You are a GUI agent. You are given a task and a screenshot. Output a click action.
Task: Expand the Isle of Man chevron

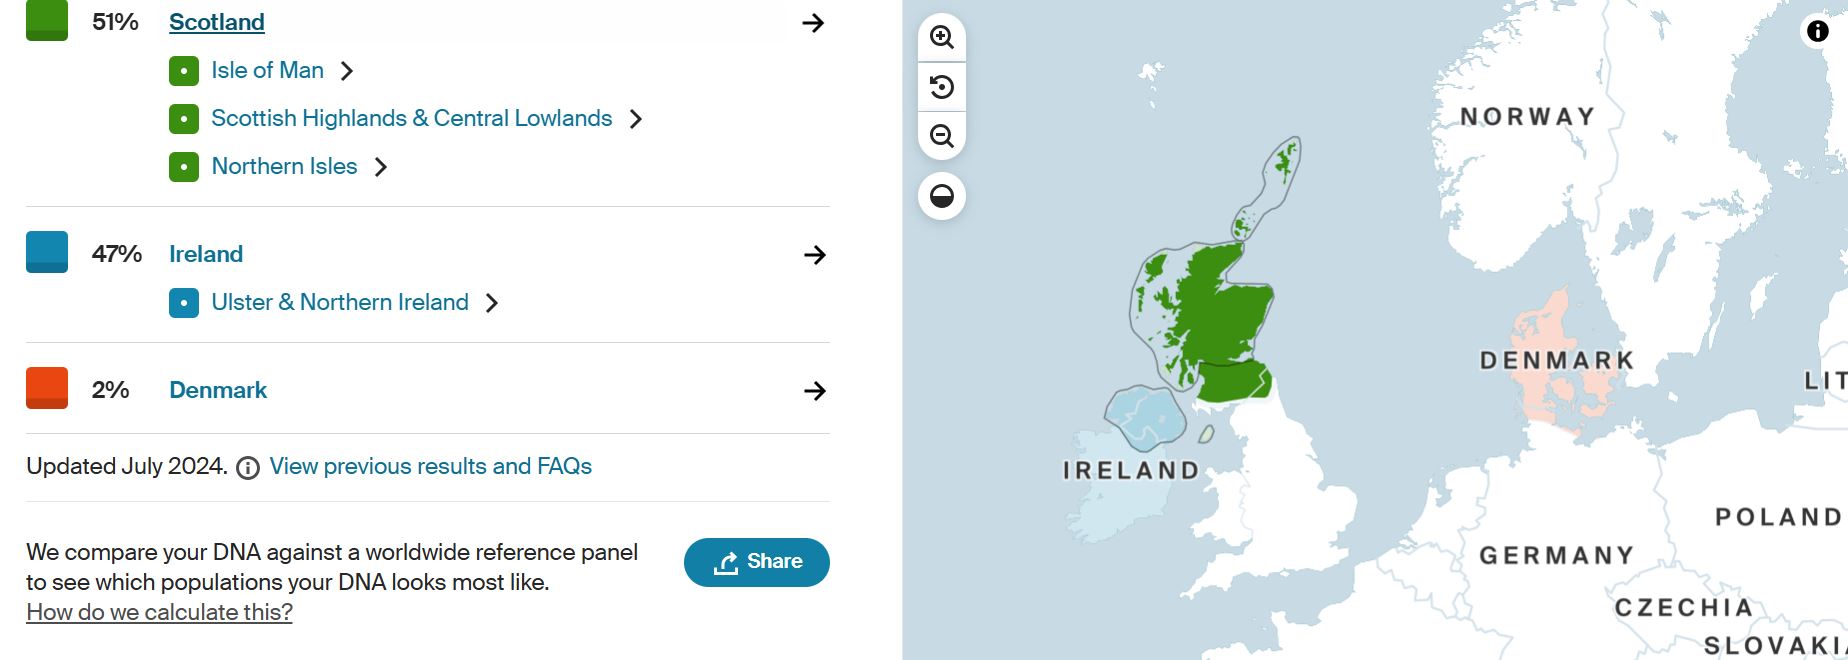[x=347, y=71]
